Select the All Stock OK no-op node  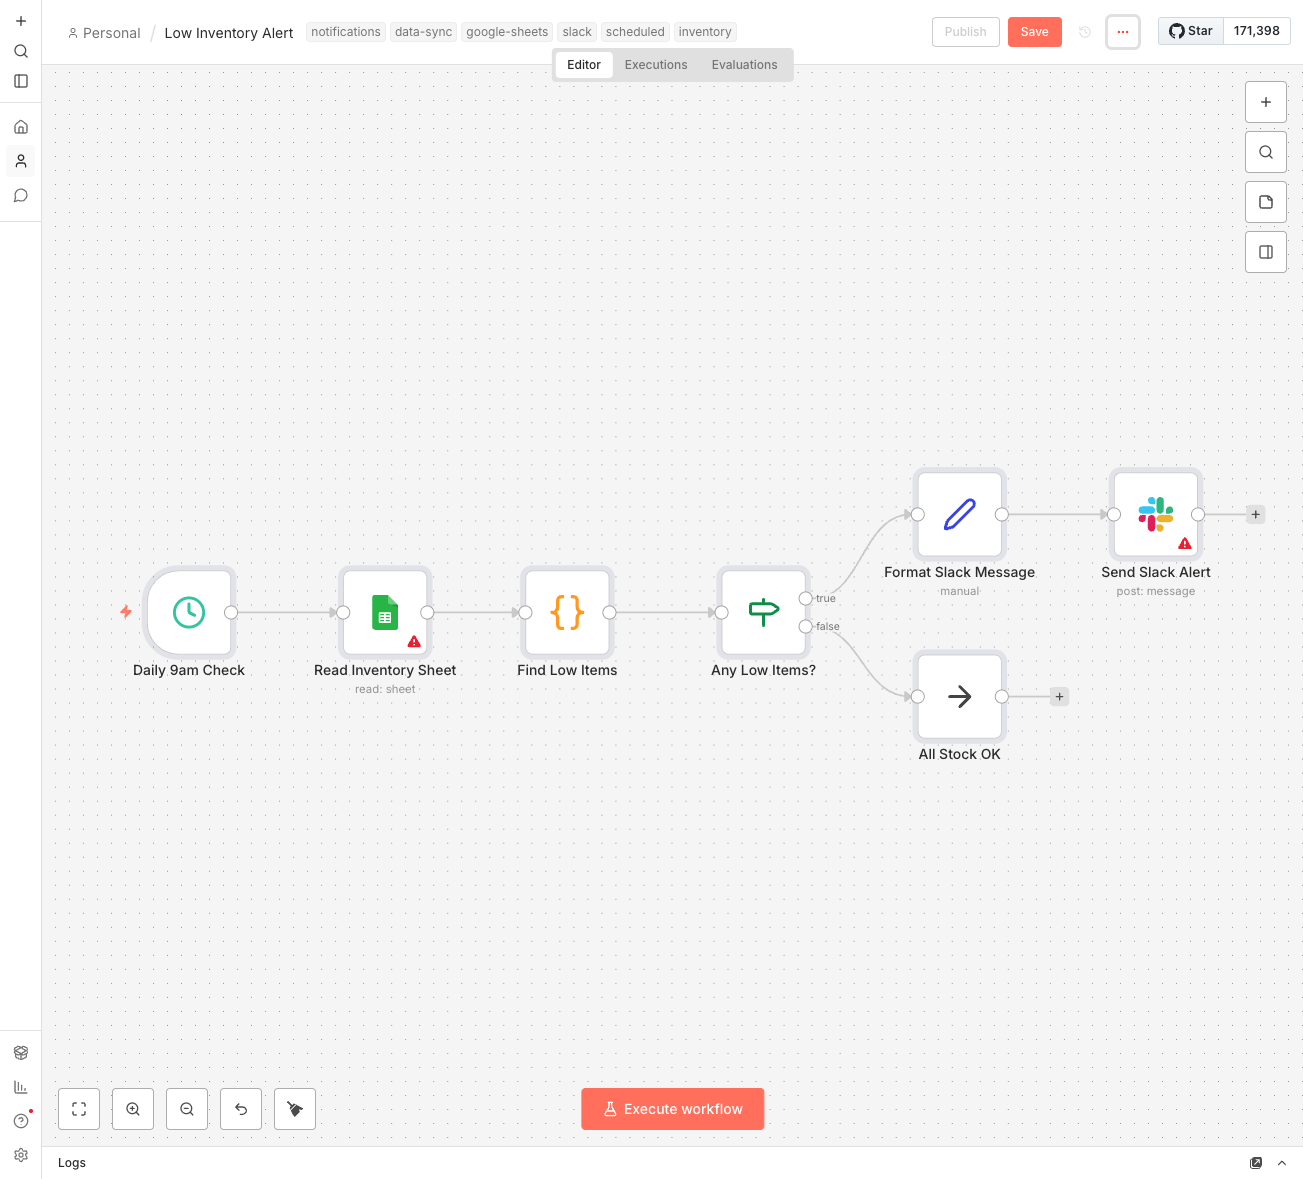959,696
